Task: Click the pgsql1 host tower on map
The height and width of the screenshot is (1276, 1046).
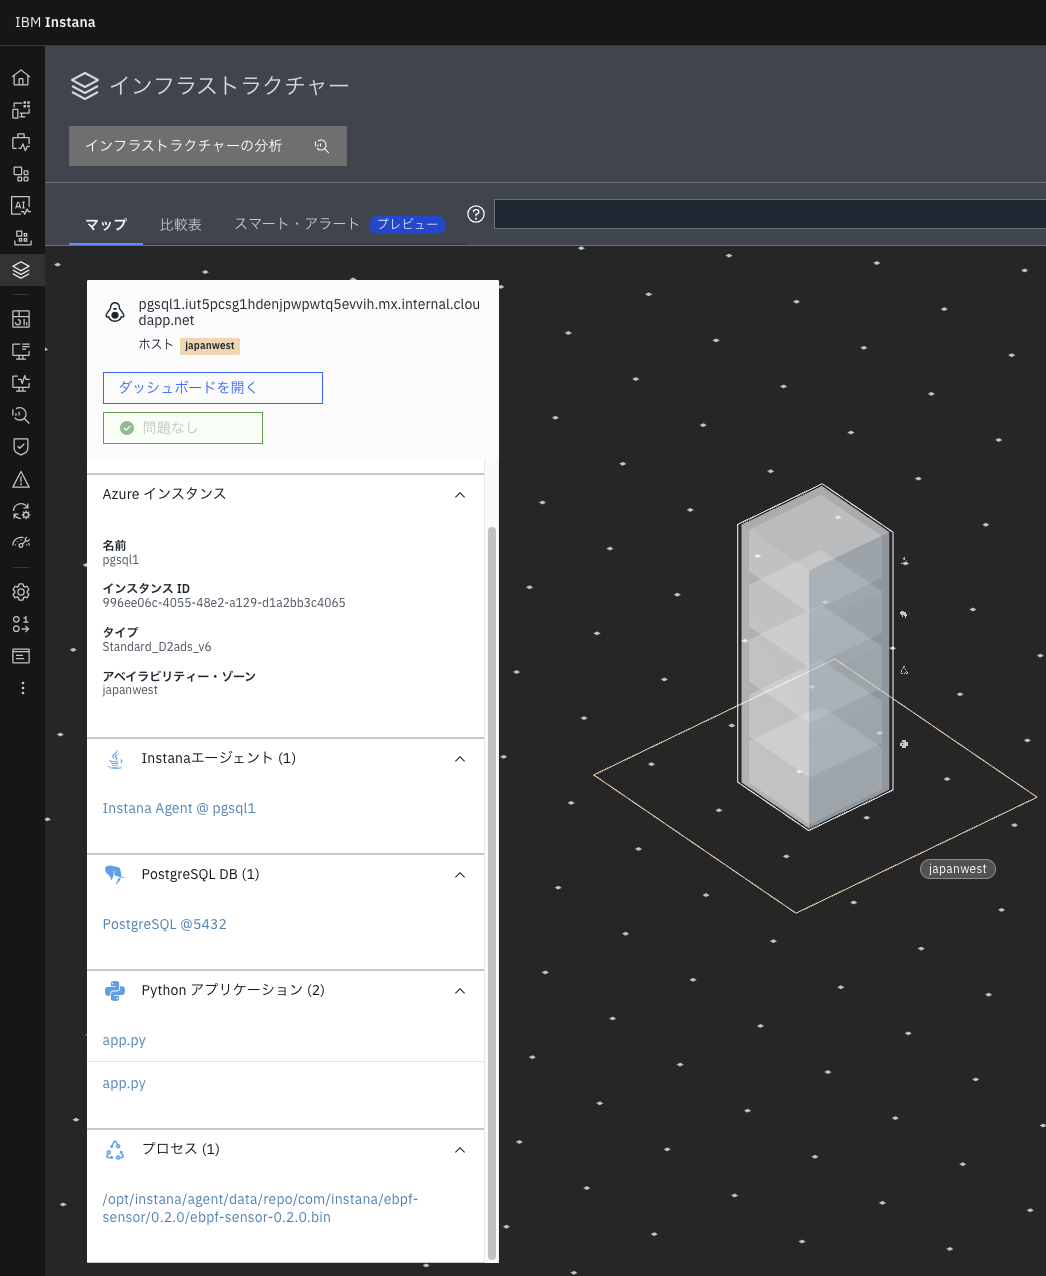Action: point(815,658)
